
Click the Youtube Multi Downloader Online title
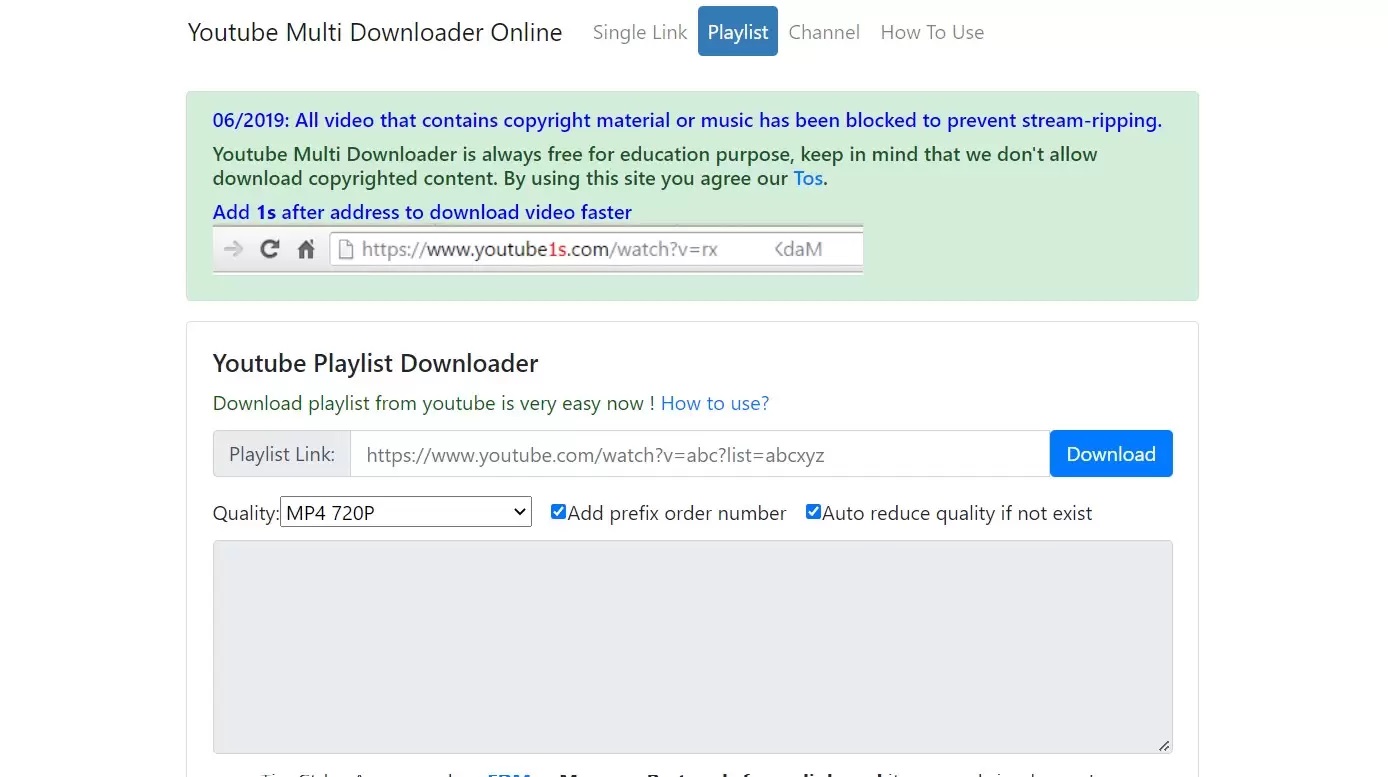pyautogui.click(x=375, y=32)
